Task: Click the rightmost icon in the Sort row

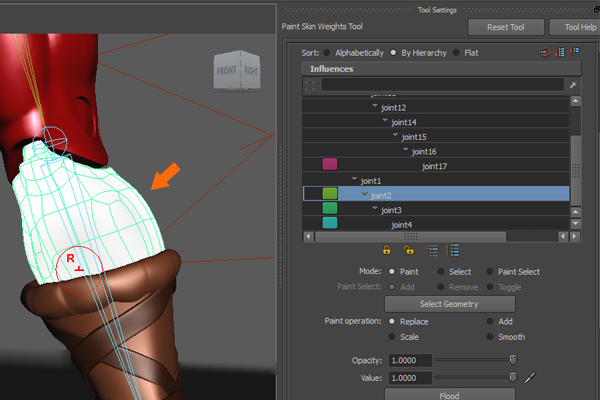Action: click(x=575, y=52)
